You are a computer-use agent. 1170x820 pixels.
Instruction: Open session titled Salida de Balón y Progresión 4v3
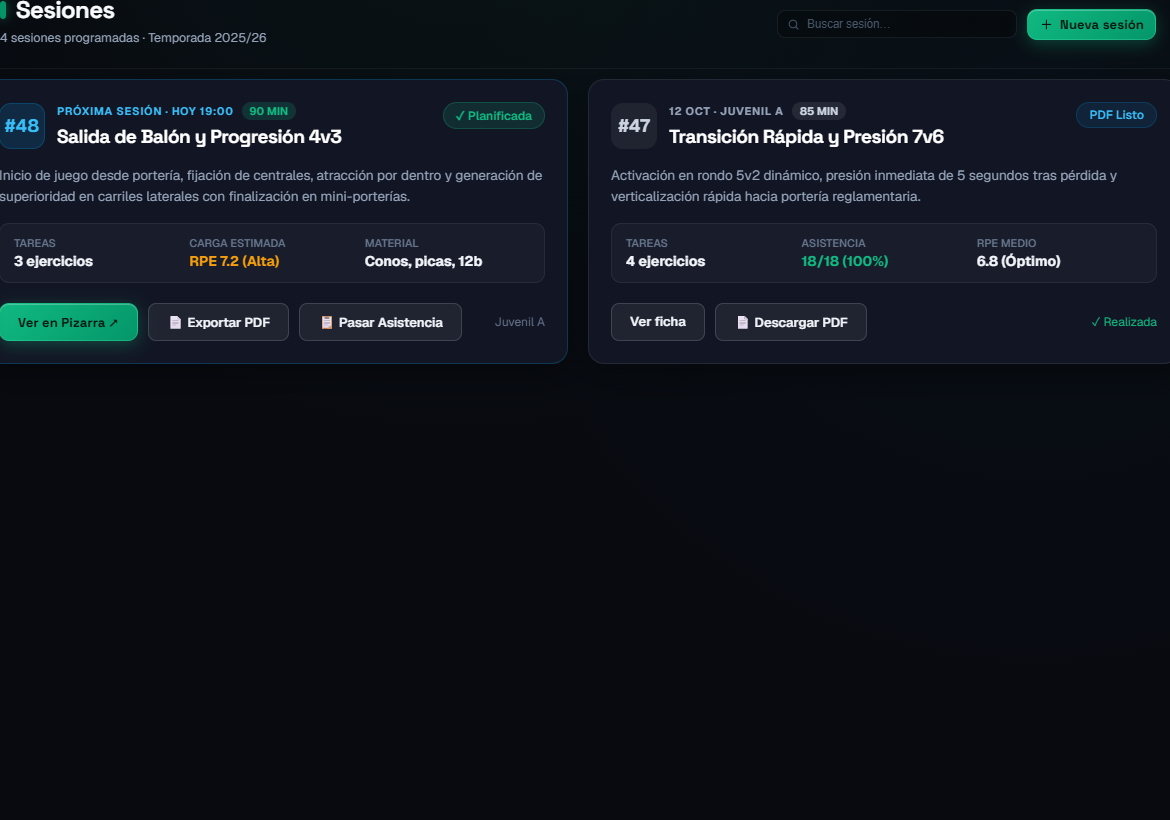pos(199,137)
